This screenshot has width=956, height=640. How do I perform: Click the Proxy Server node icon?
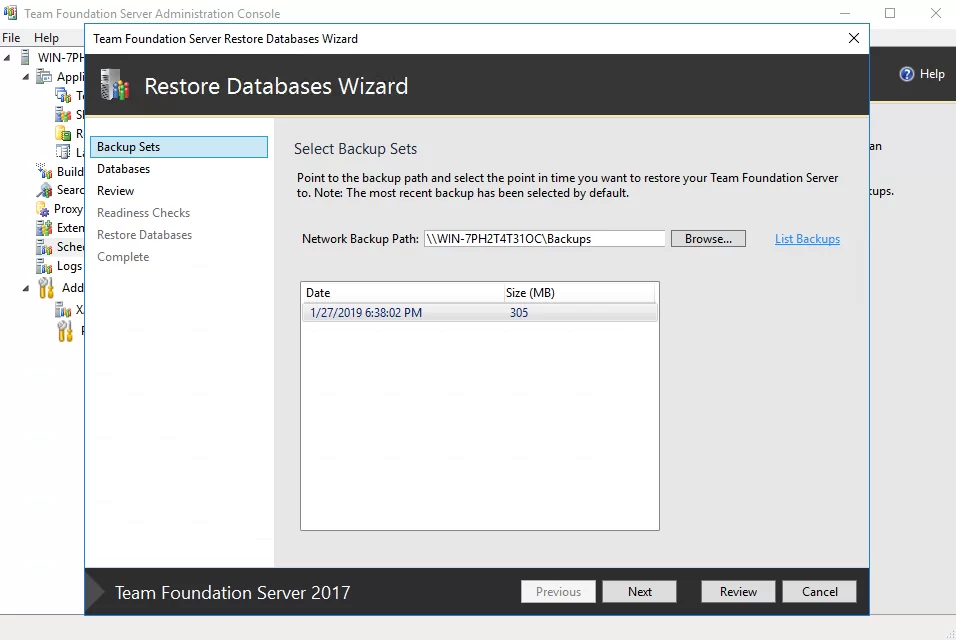click(44, 209)
